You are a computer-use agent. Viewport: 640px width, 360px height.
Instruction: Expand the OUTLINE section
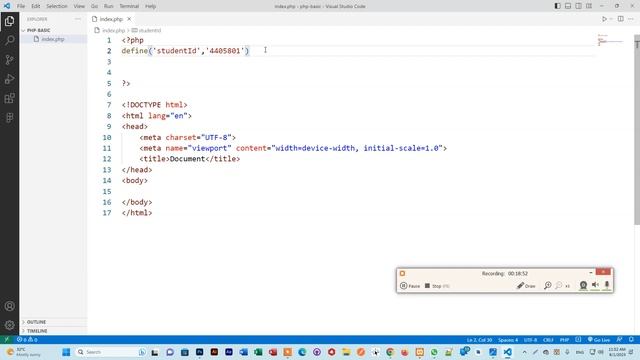[x=36, y=322]
